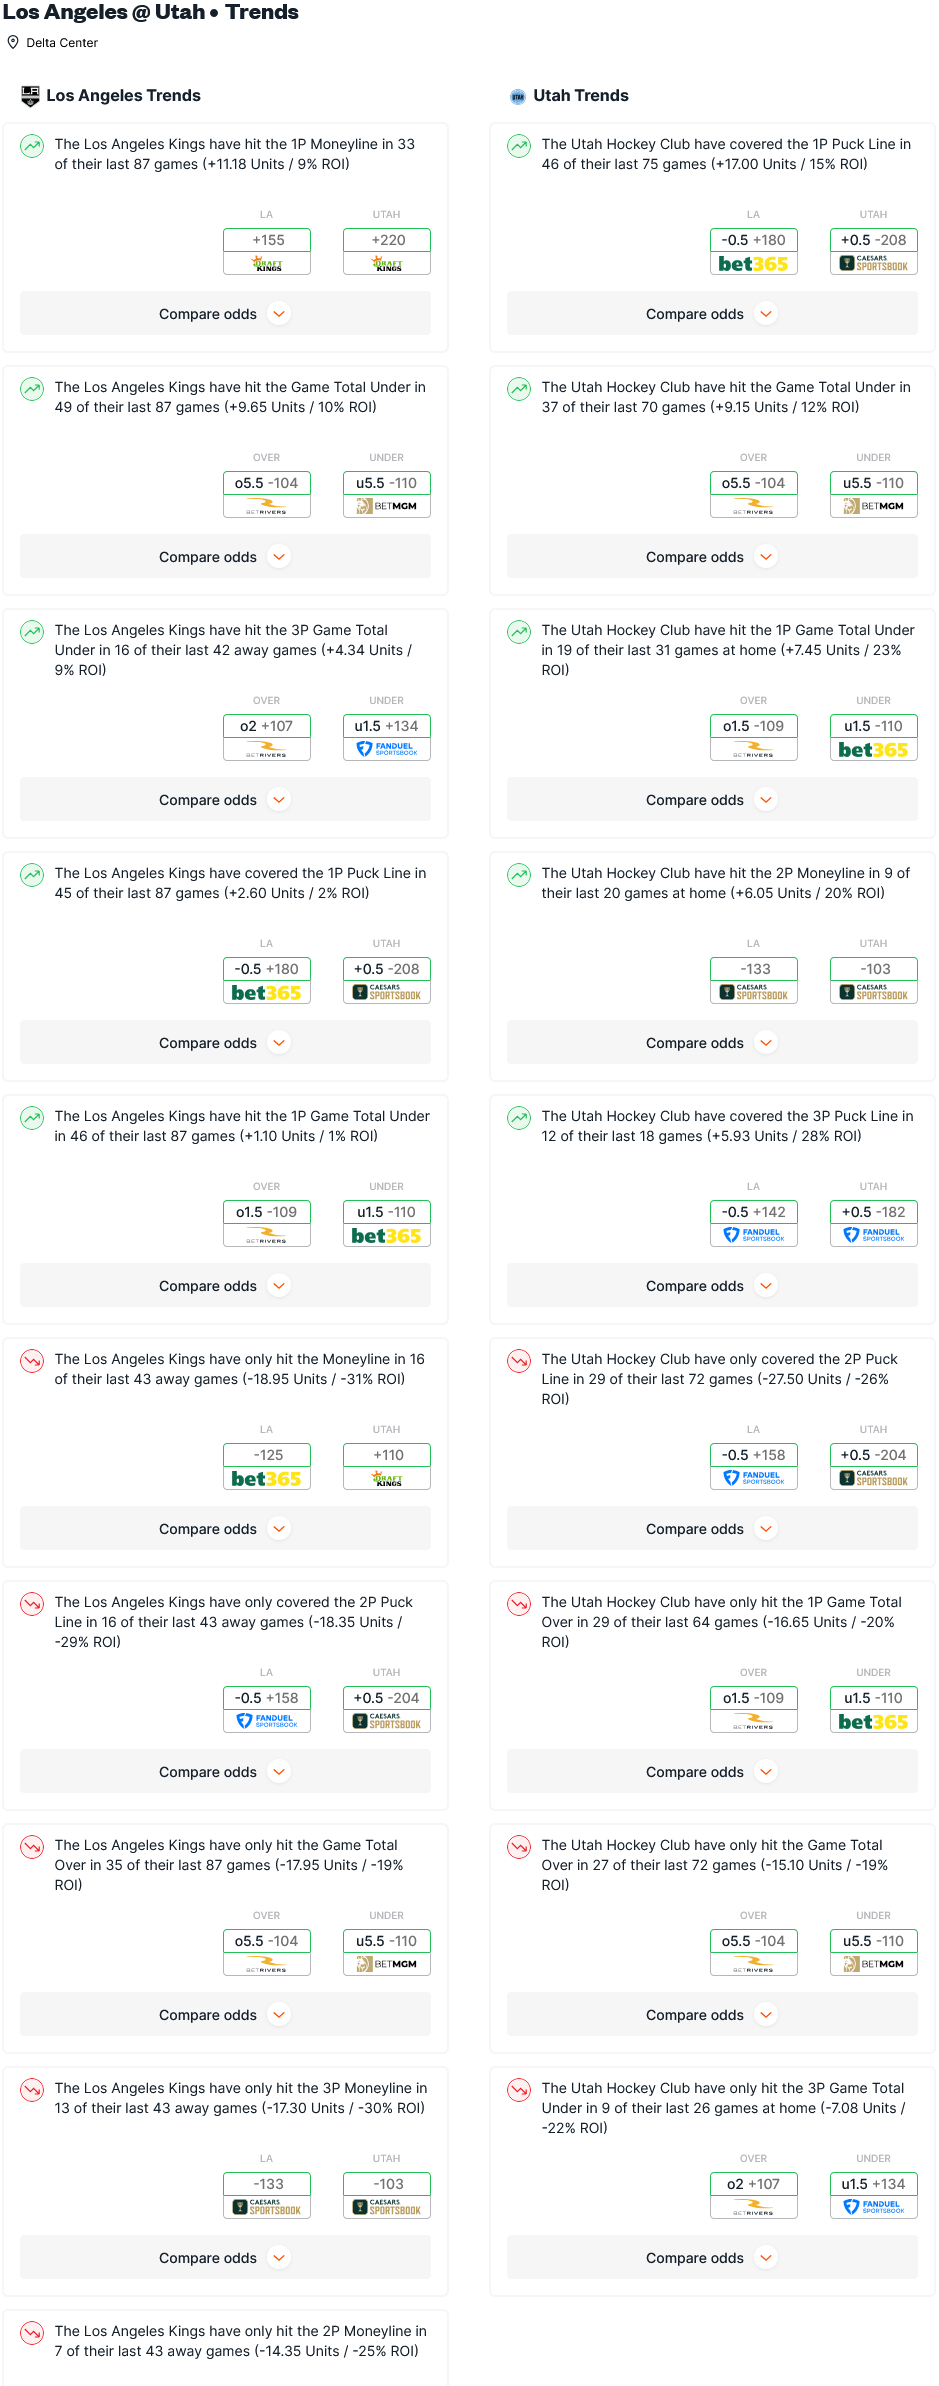This screenshot has height=2386, width=939.
Task: Pick +0.5 -182 FanDuel Utah puck line odds
Action: pyautogui.click(x=874, y=1223)
